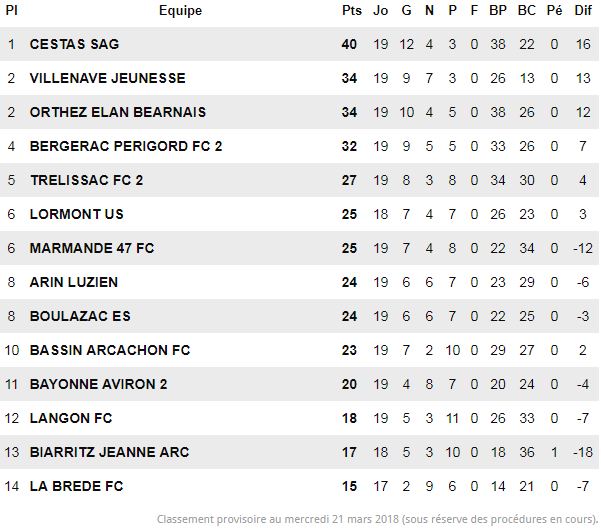Open BASSIN ARCACHON FC team entry
Viewport: 601px width, 531px height.
click(x=110, y=350)
